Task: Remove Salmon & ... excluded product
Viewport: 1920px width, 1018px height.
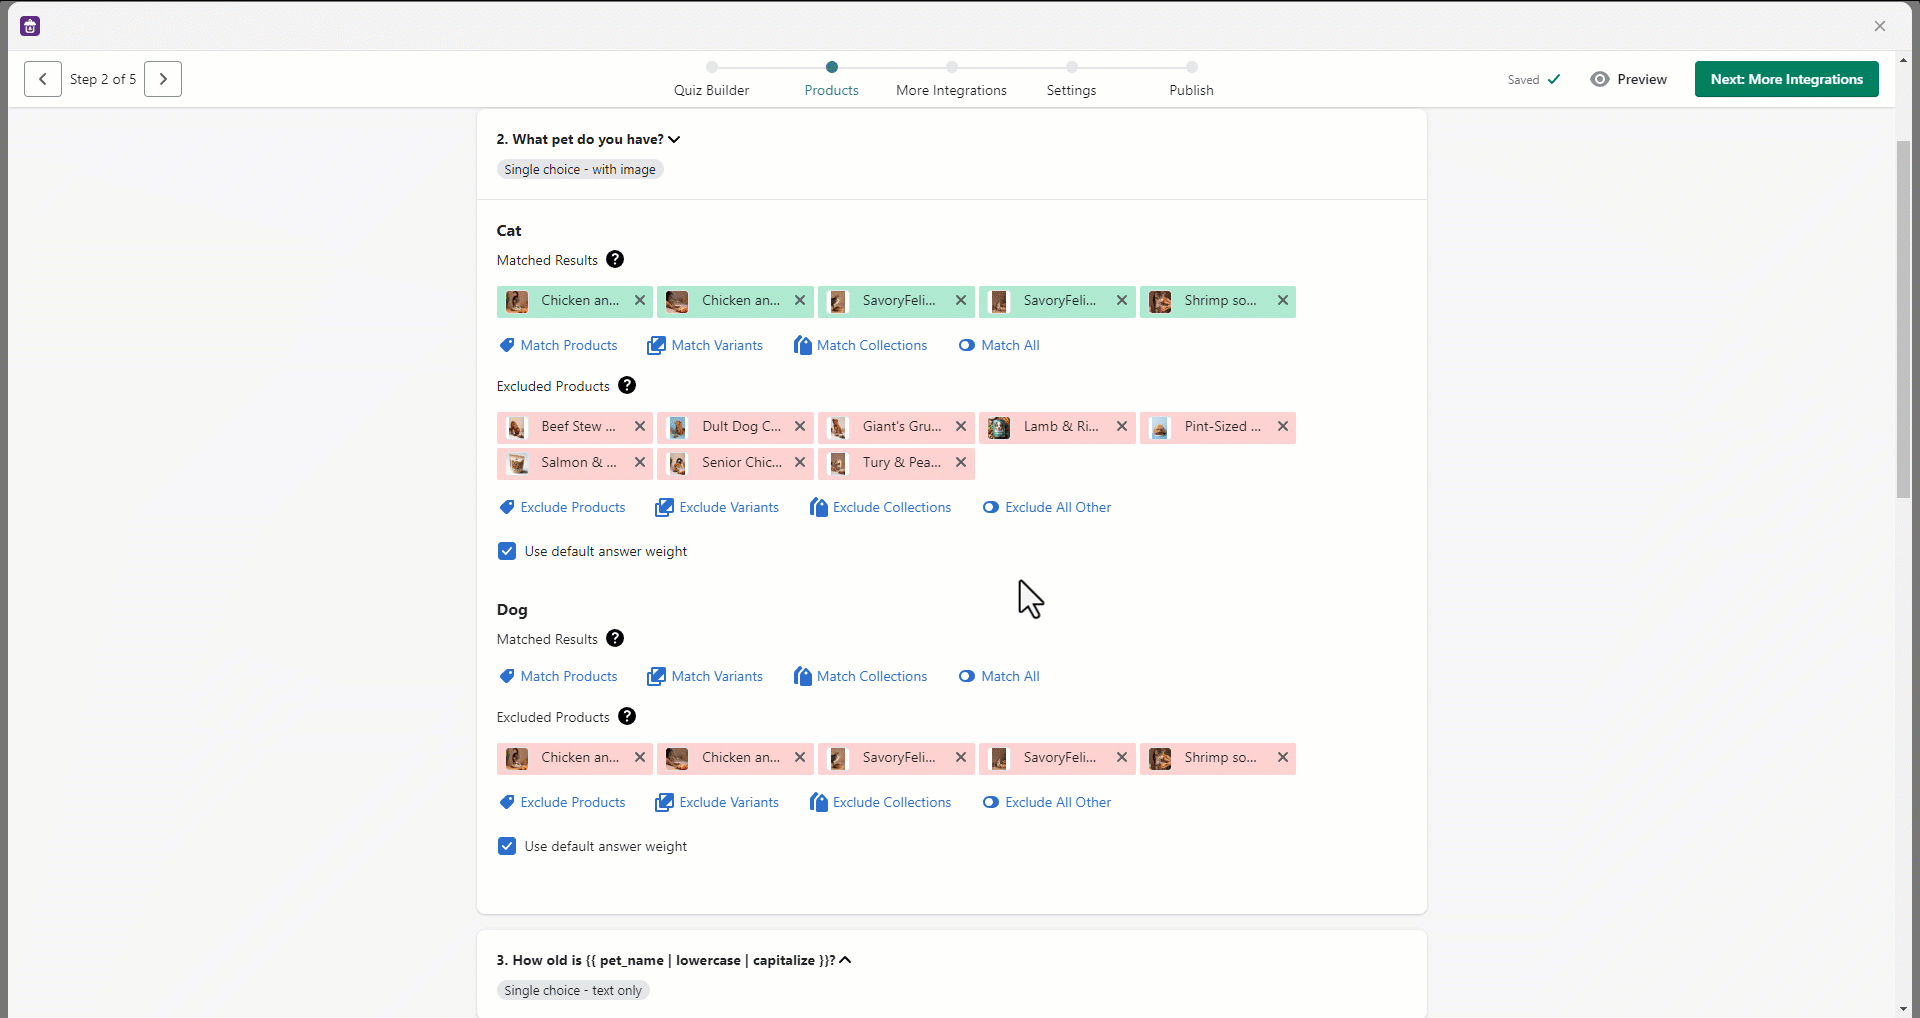Action: click(640, 463)
